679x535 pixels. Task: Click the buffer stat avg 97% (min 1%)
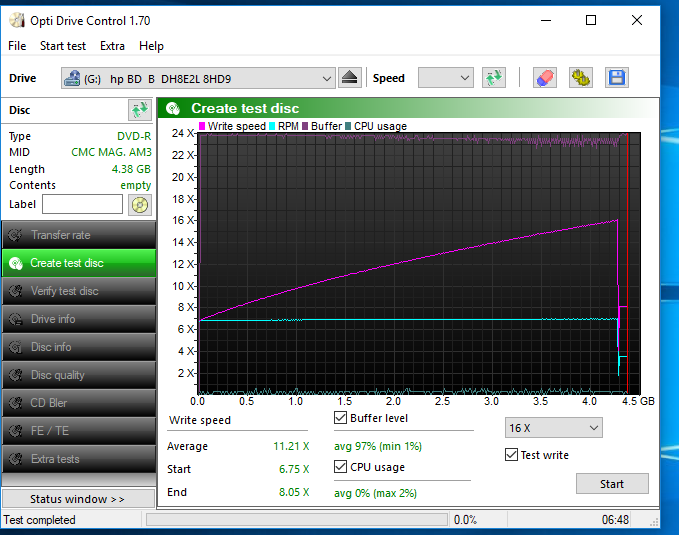[x=378, y=446]
